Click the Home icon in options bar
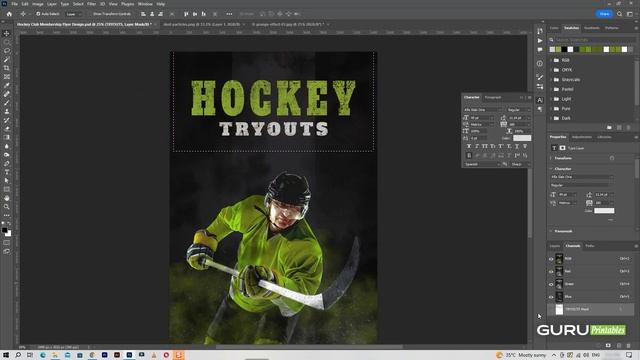This screenshot has height=360, width=640. tap(9, 14)
